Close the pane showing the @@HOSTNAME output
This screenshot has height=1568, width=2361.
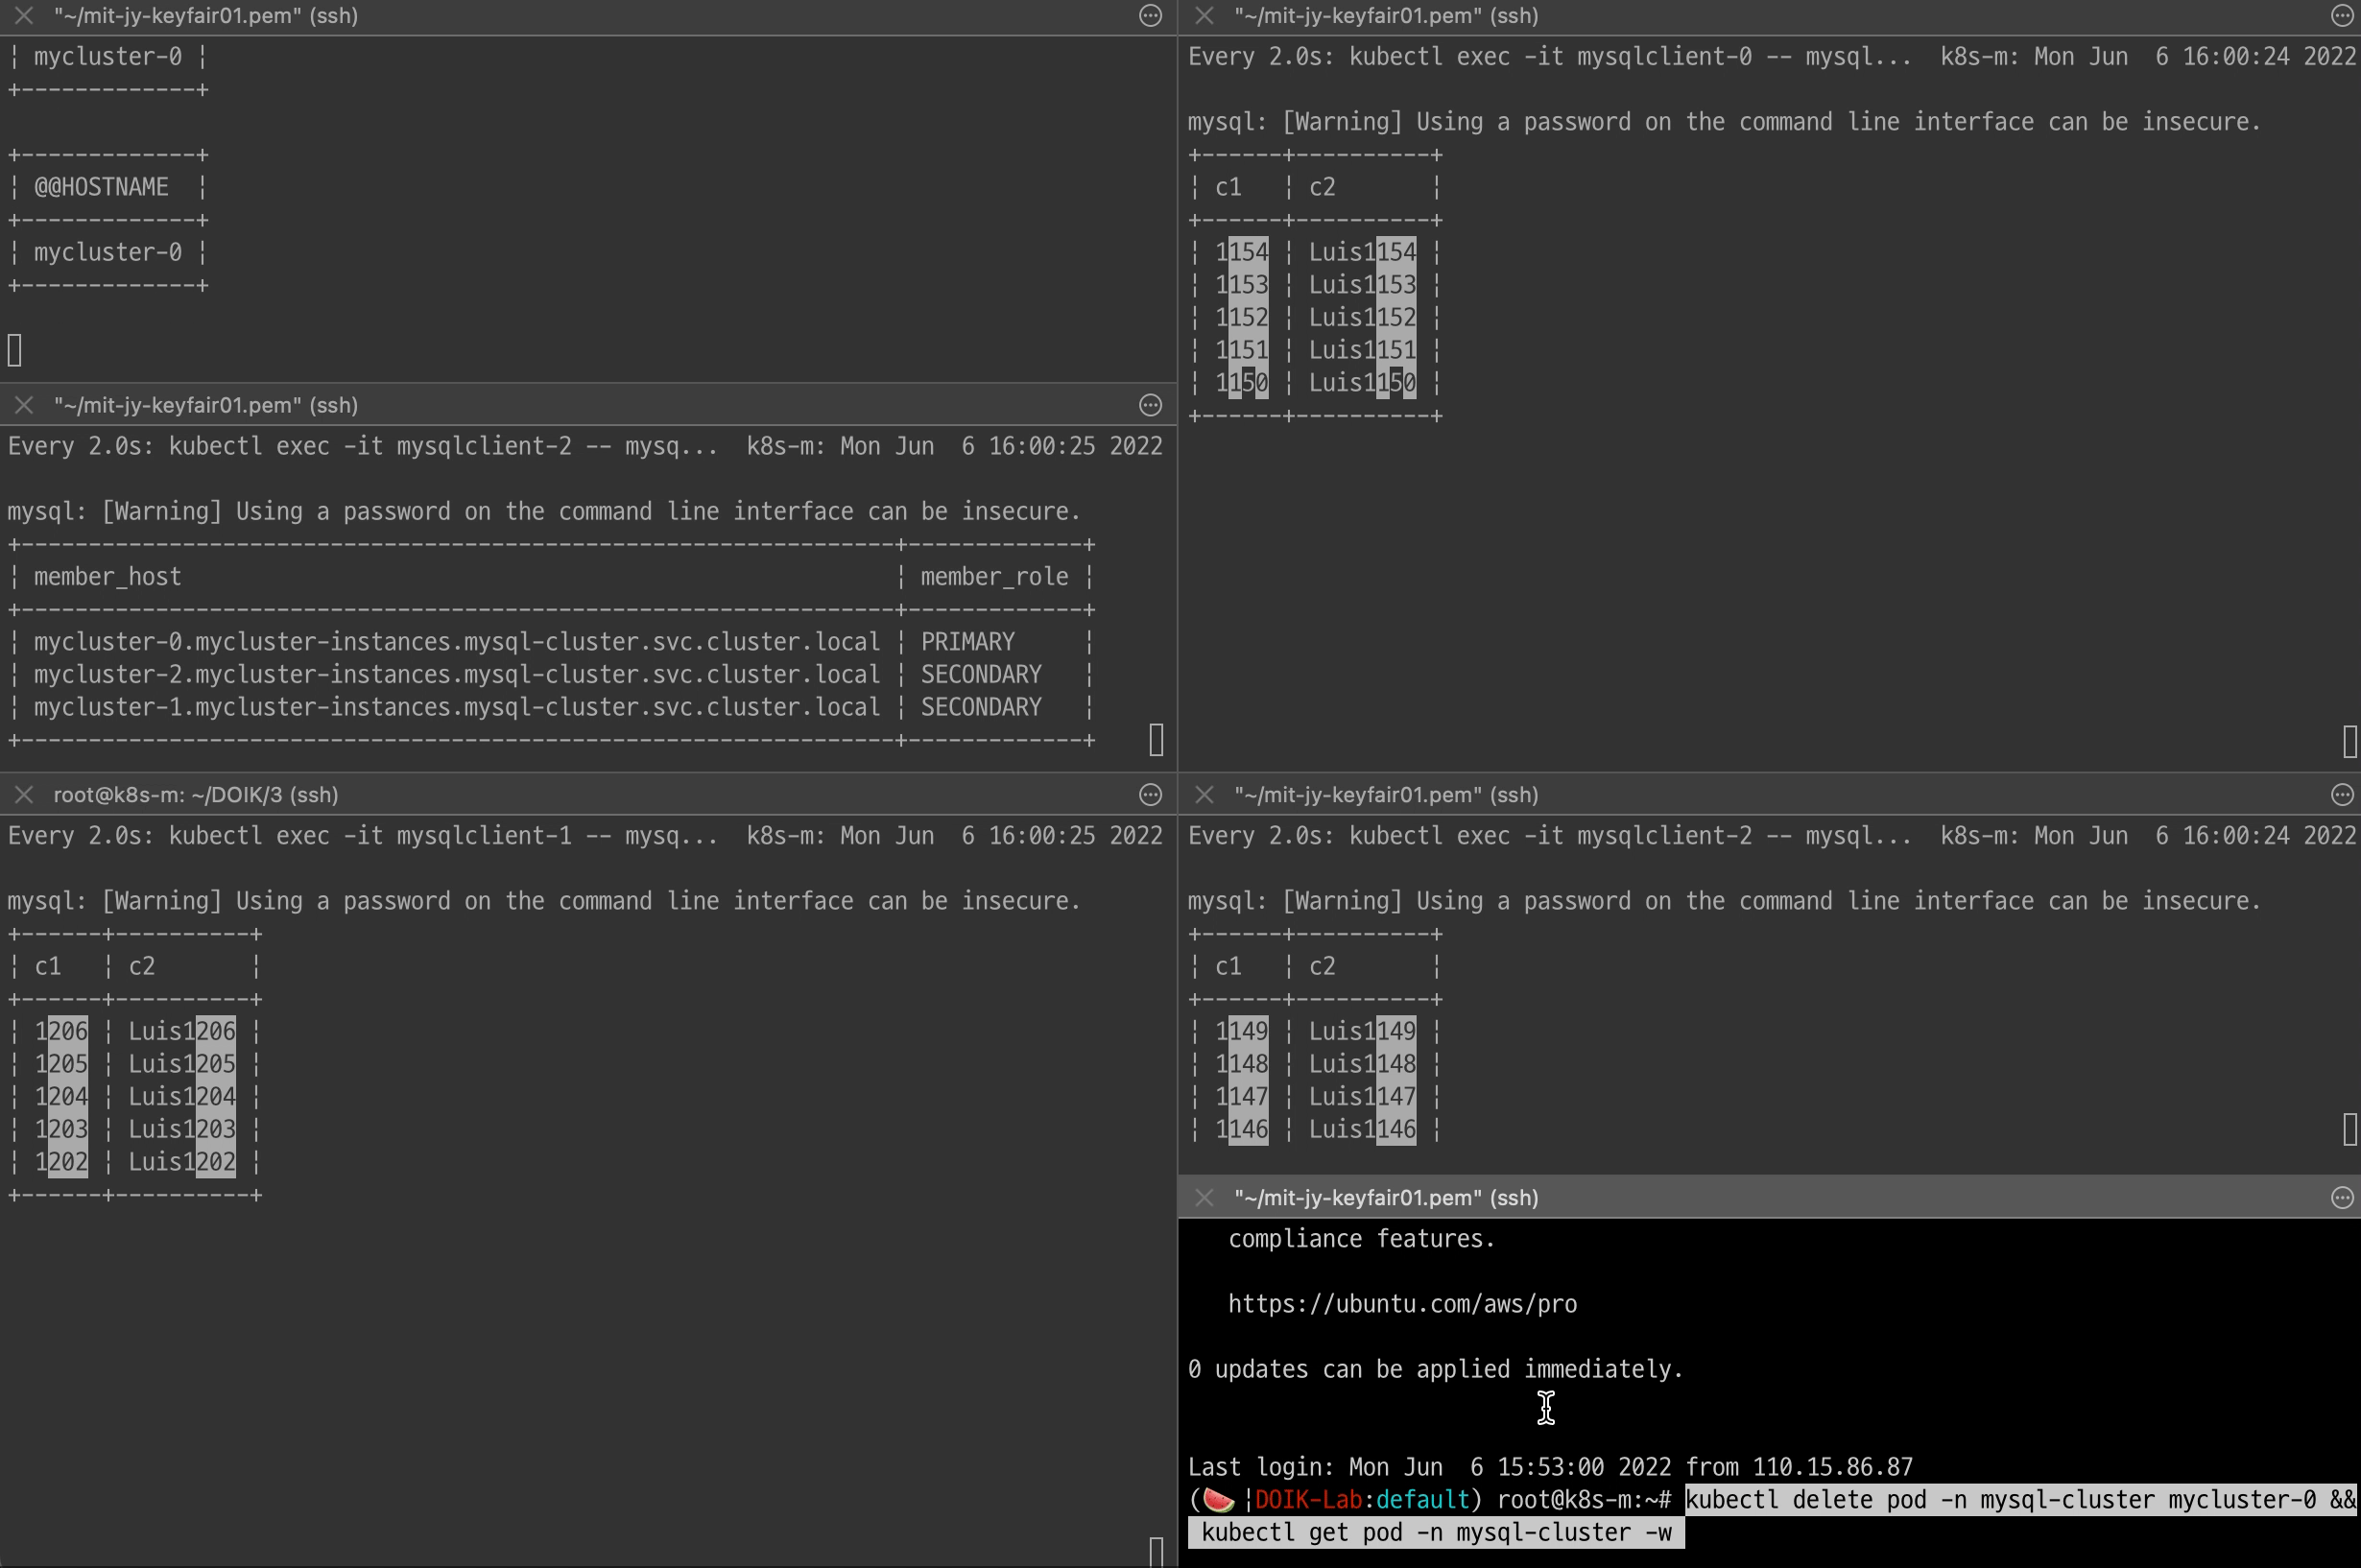24,16
